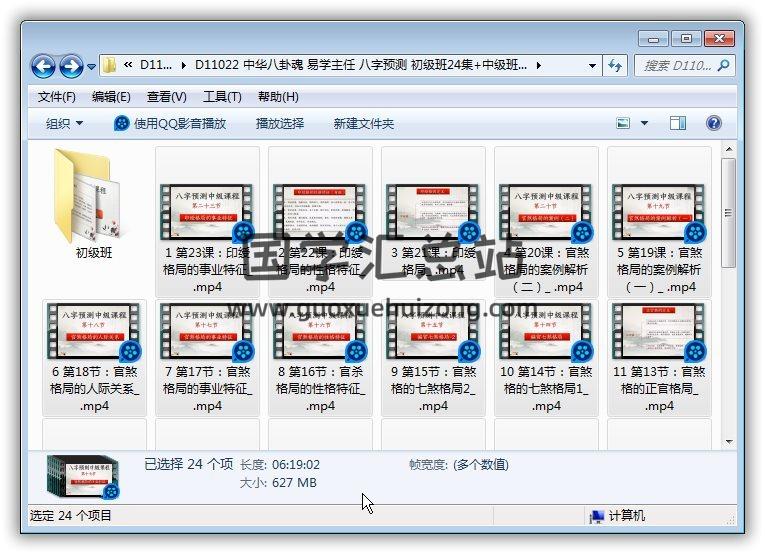Click 使用QQ影音播放 text in the toolbar
The width and height of the screenshot is (765, 554).
[x=180, y=123]
